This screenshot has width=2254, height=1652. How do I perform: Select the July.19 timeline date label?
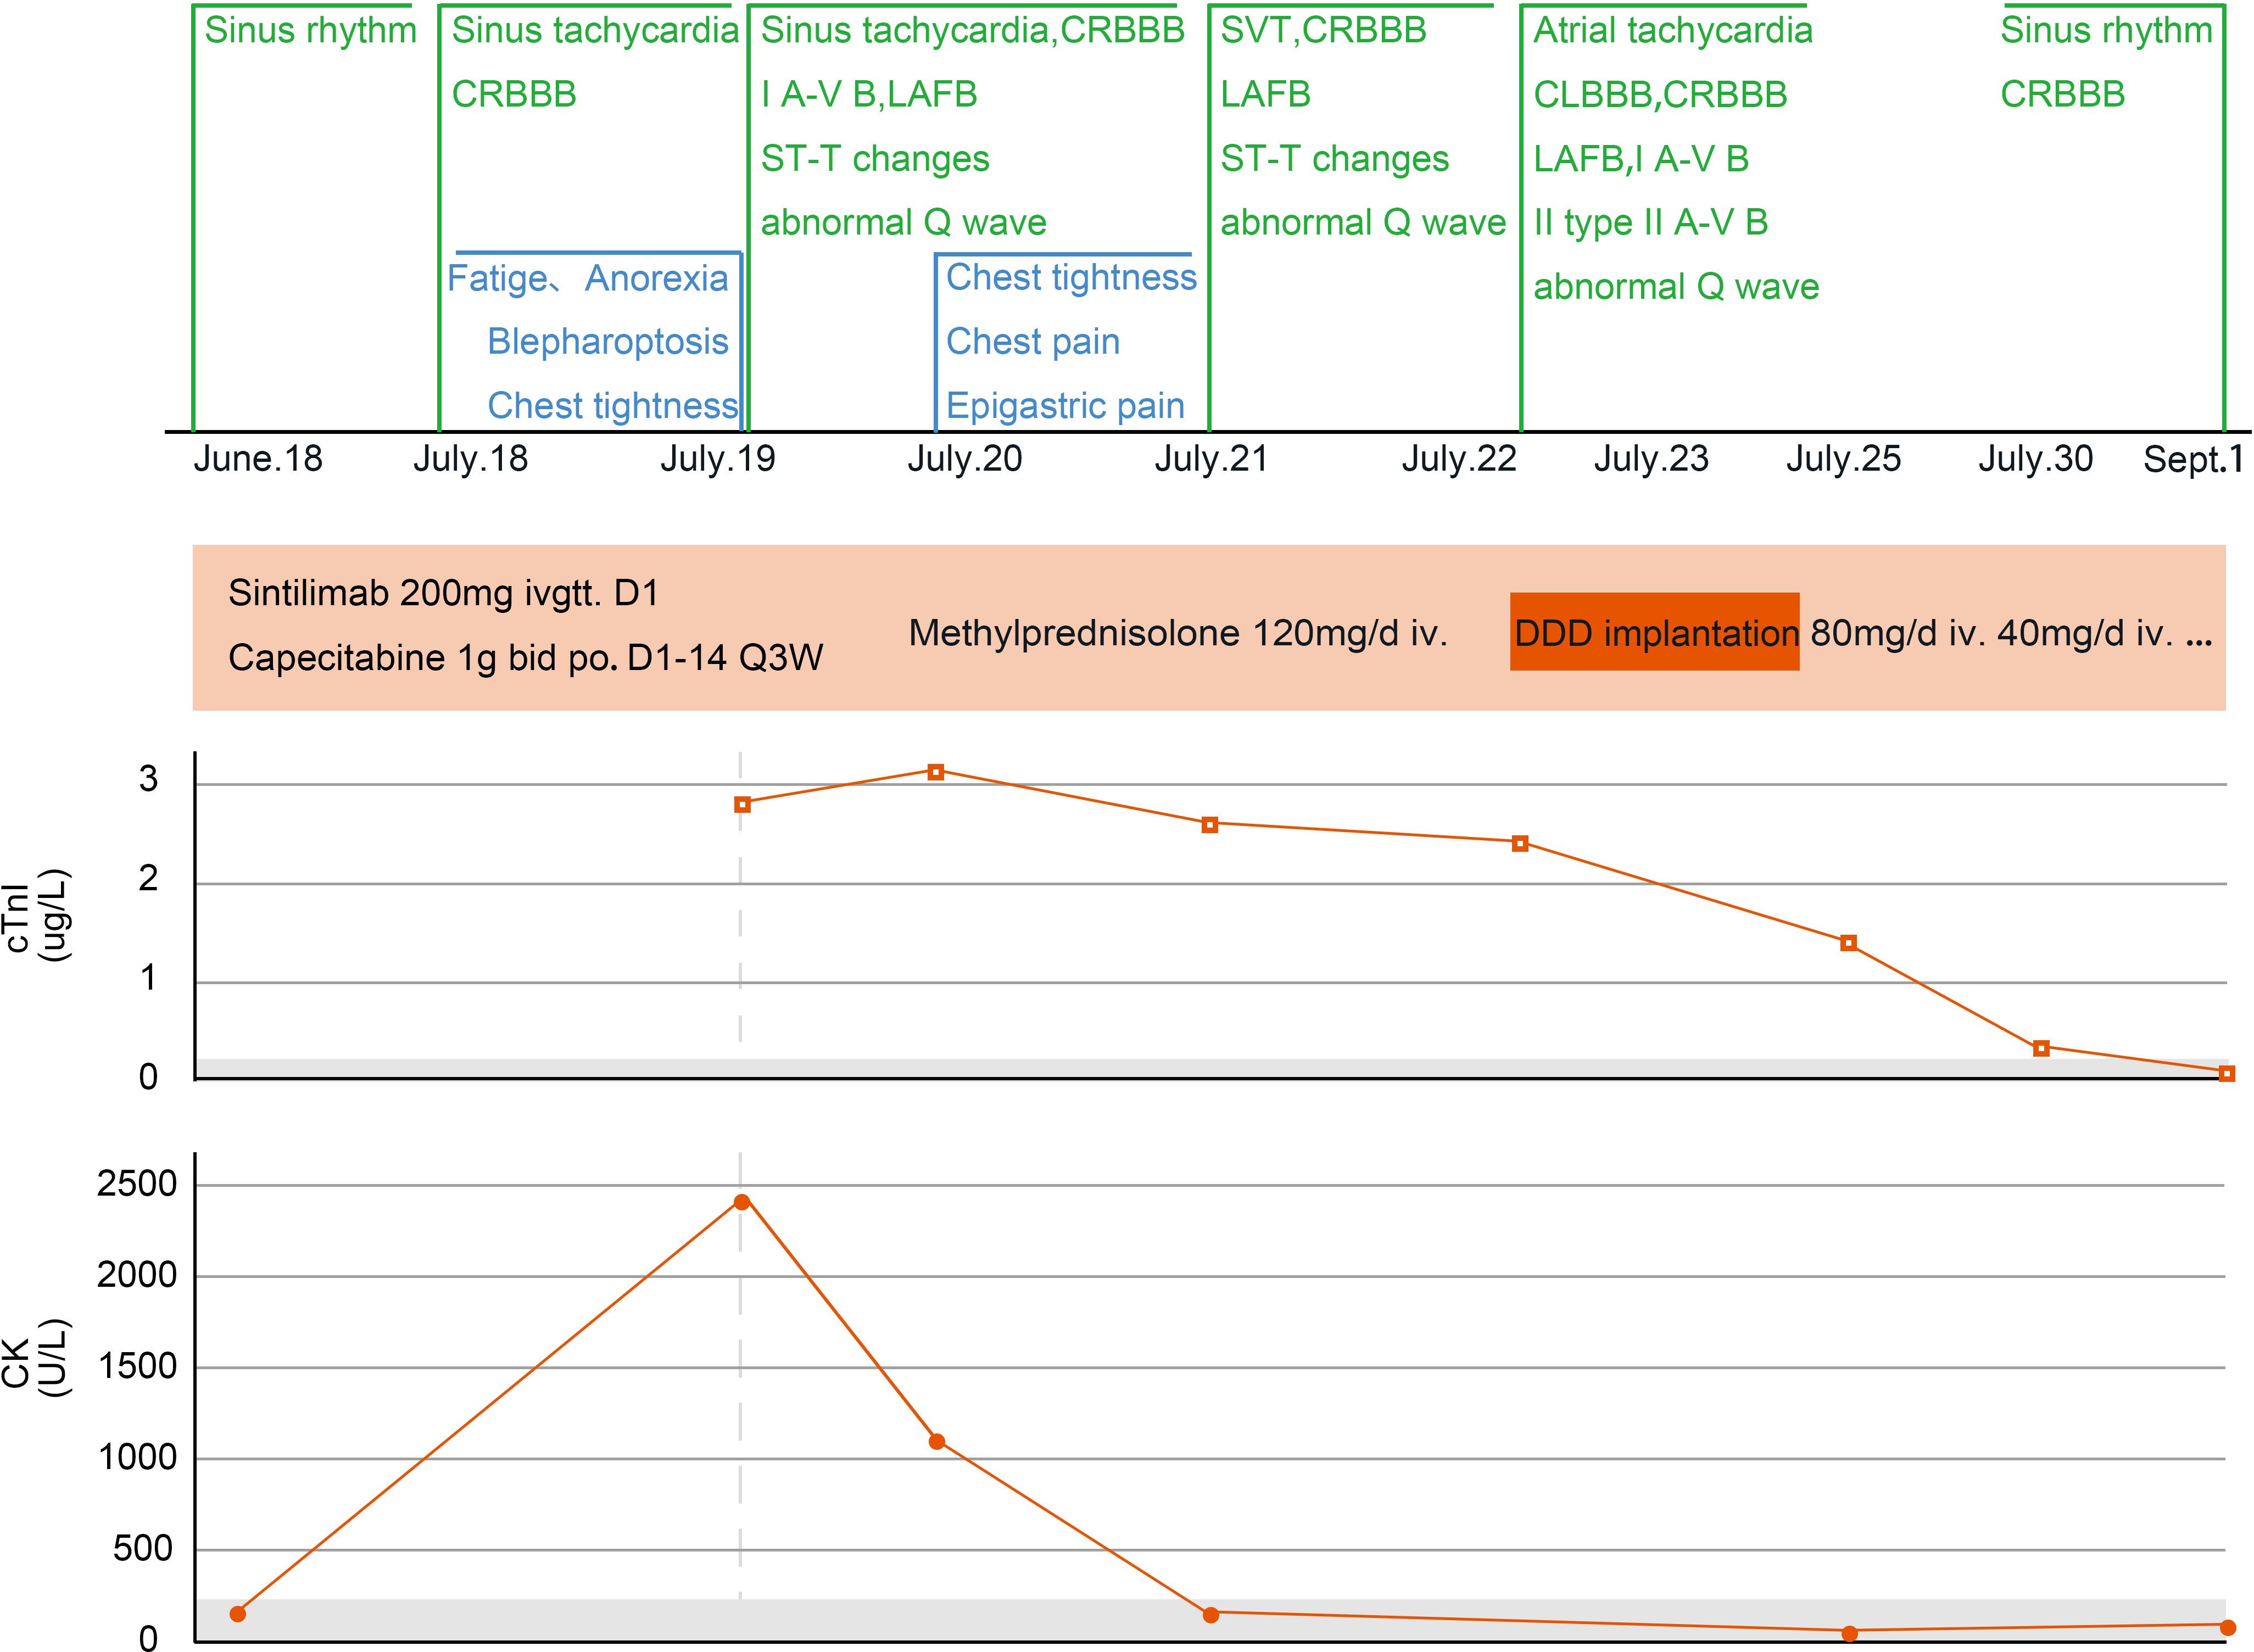[x=717, y=459]
